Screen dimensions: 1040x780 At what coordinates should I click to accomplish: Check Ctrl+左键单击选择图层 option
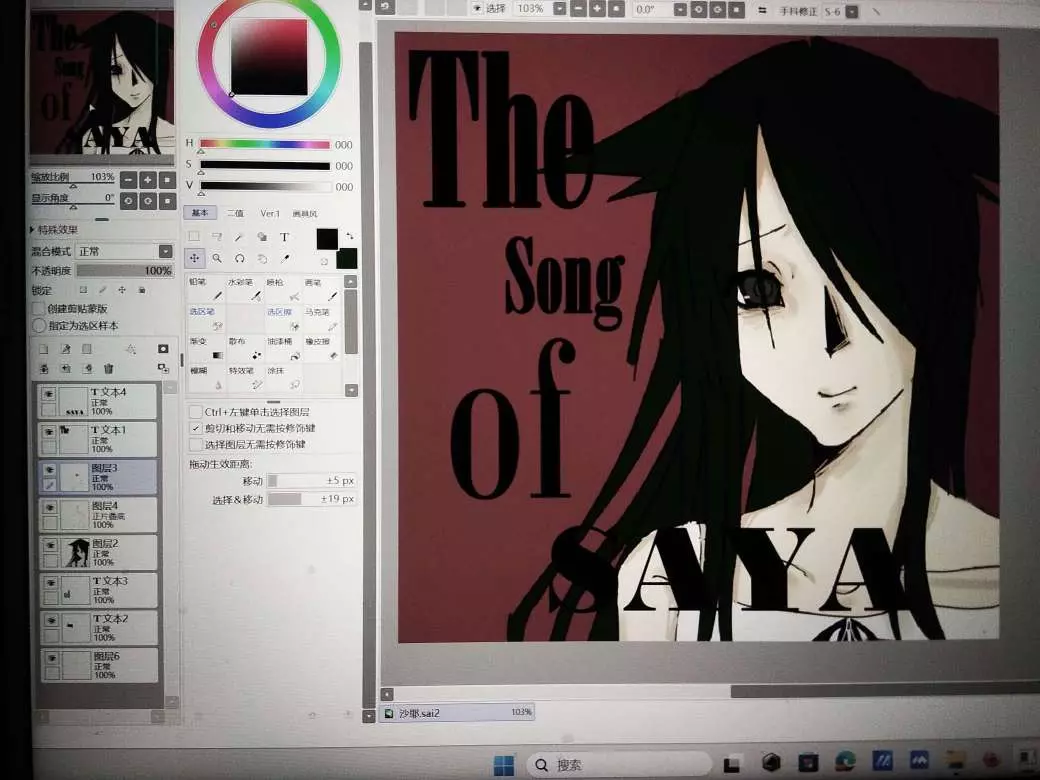(x=195, y=412)
